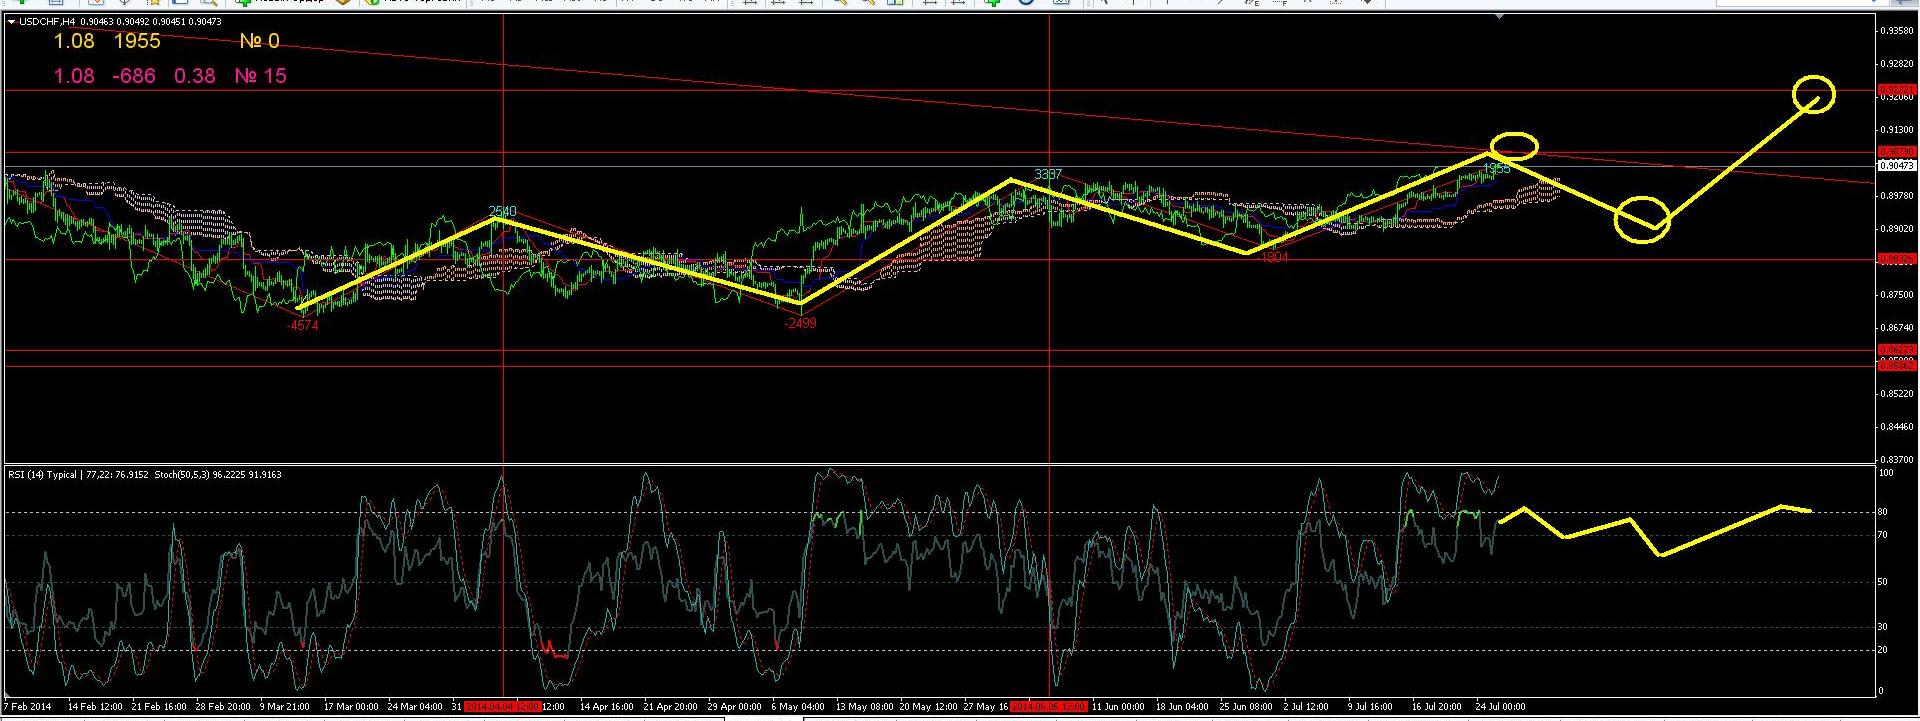Click the red 2014.04.04 date marker
Screen dimensions: 1920x721
[502, 707]
